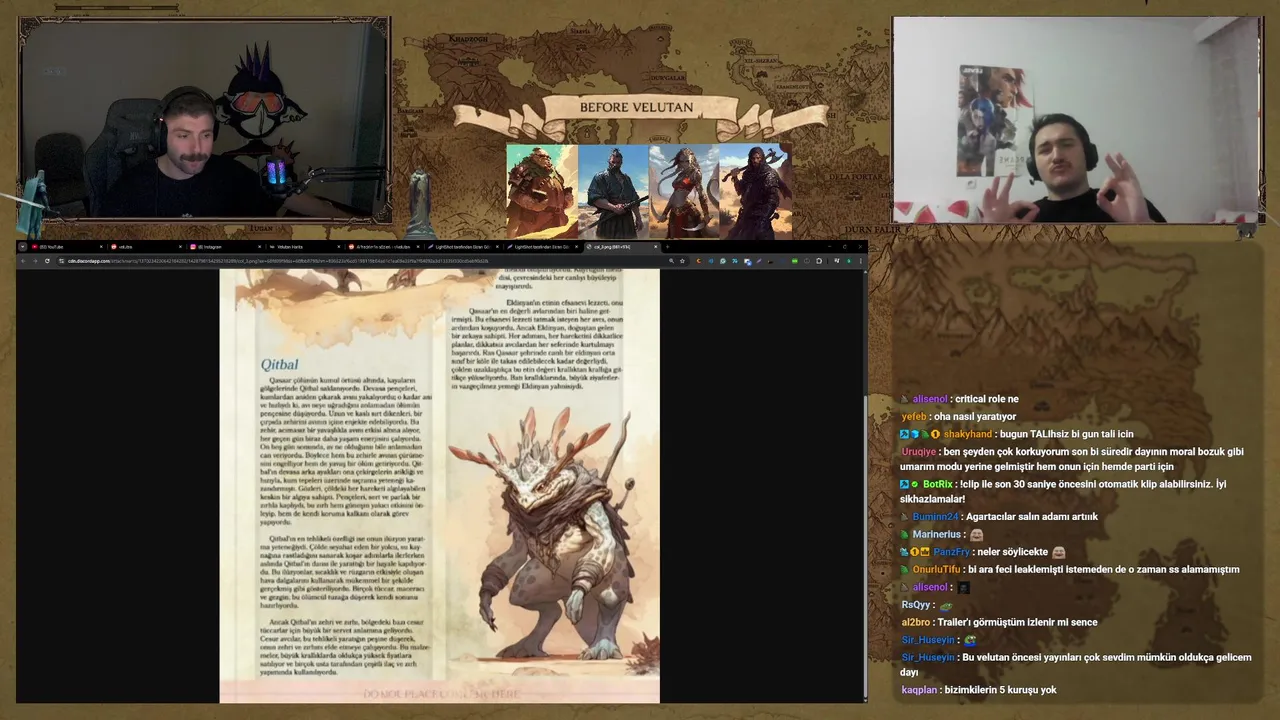Open the browser extensions puzzle menu
1280x720 pixels.
coord(819,261)
